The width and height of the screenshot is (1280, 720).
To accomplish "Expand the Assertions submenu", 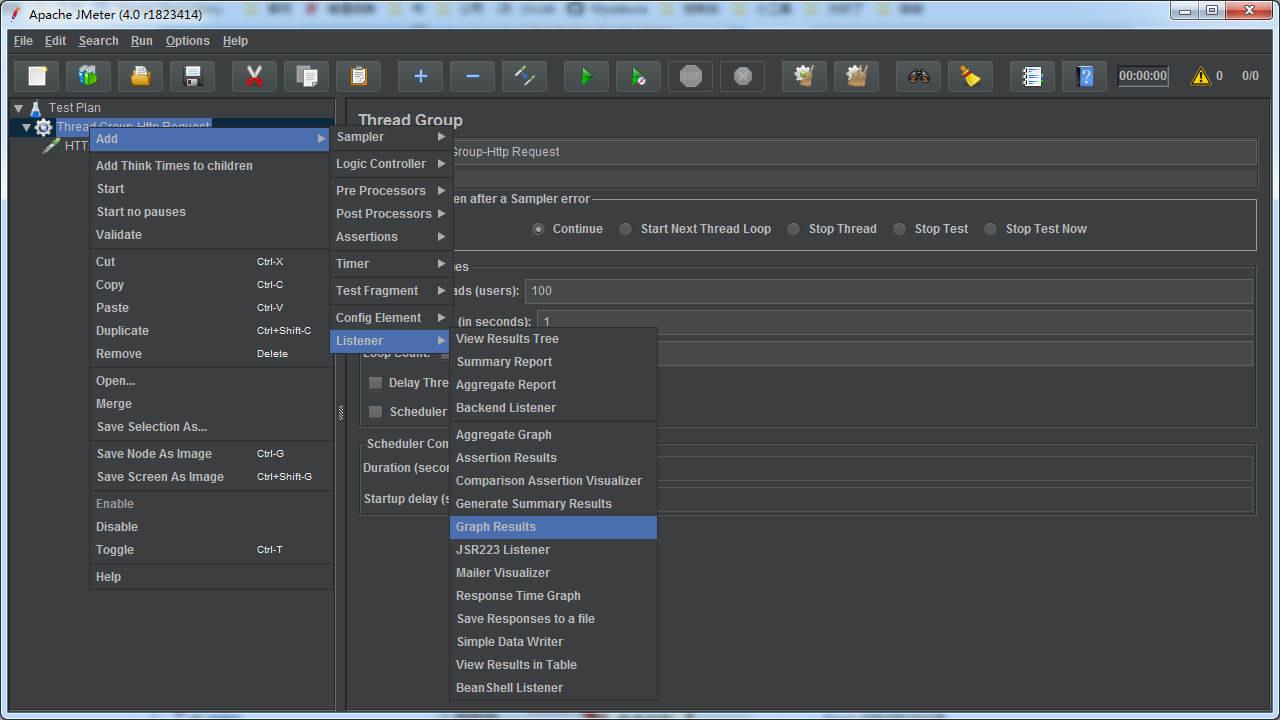I will [391, 237].
